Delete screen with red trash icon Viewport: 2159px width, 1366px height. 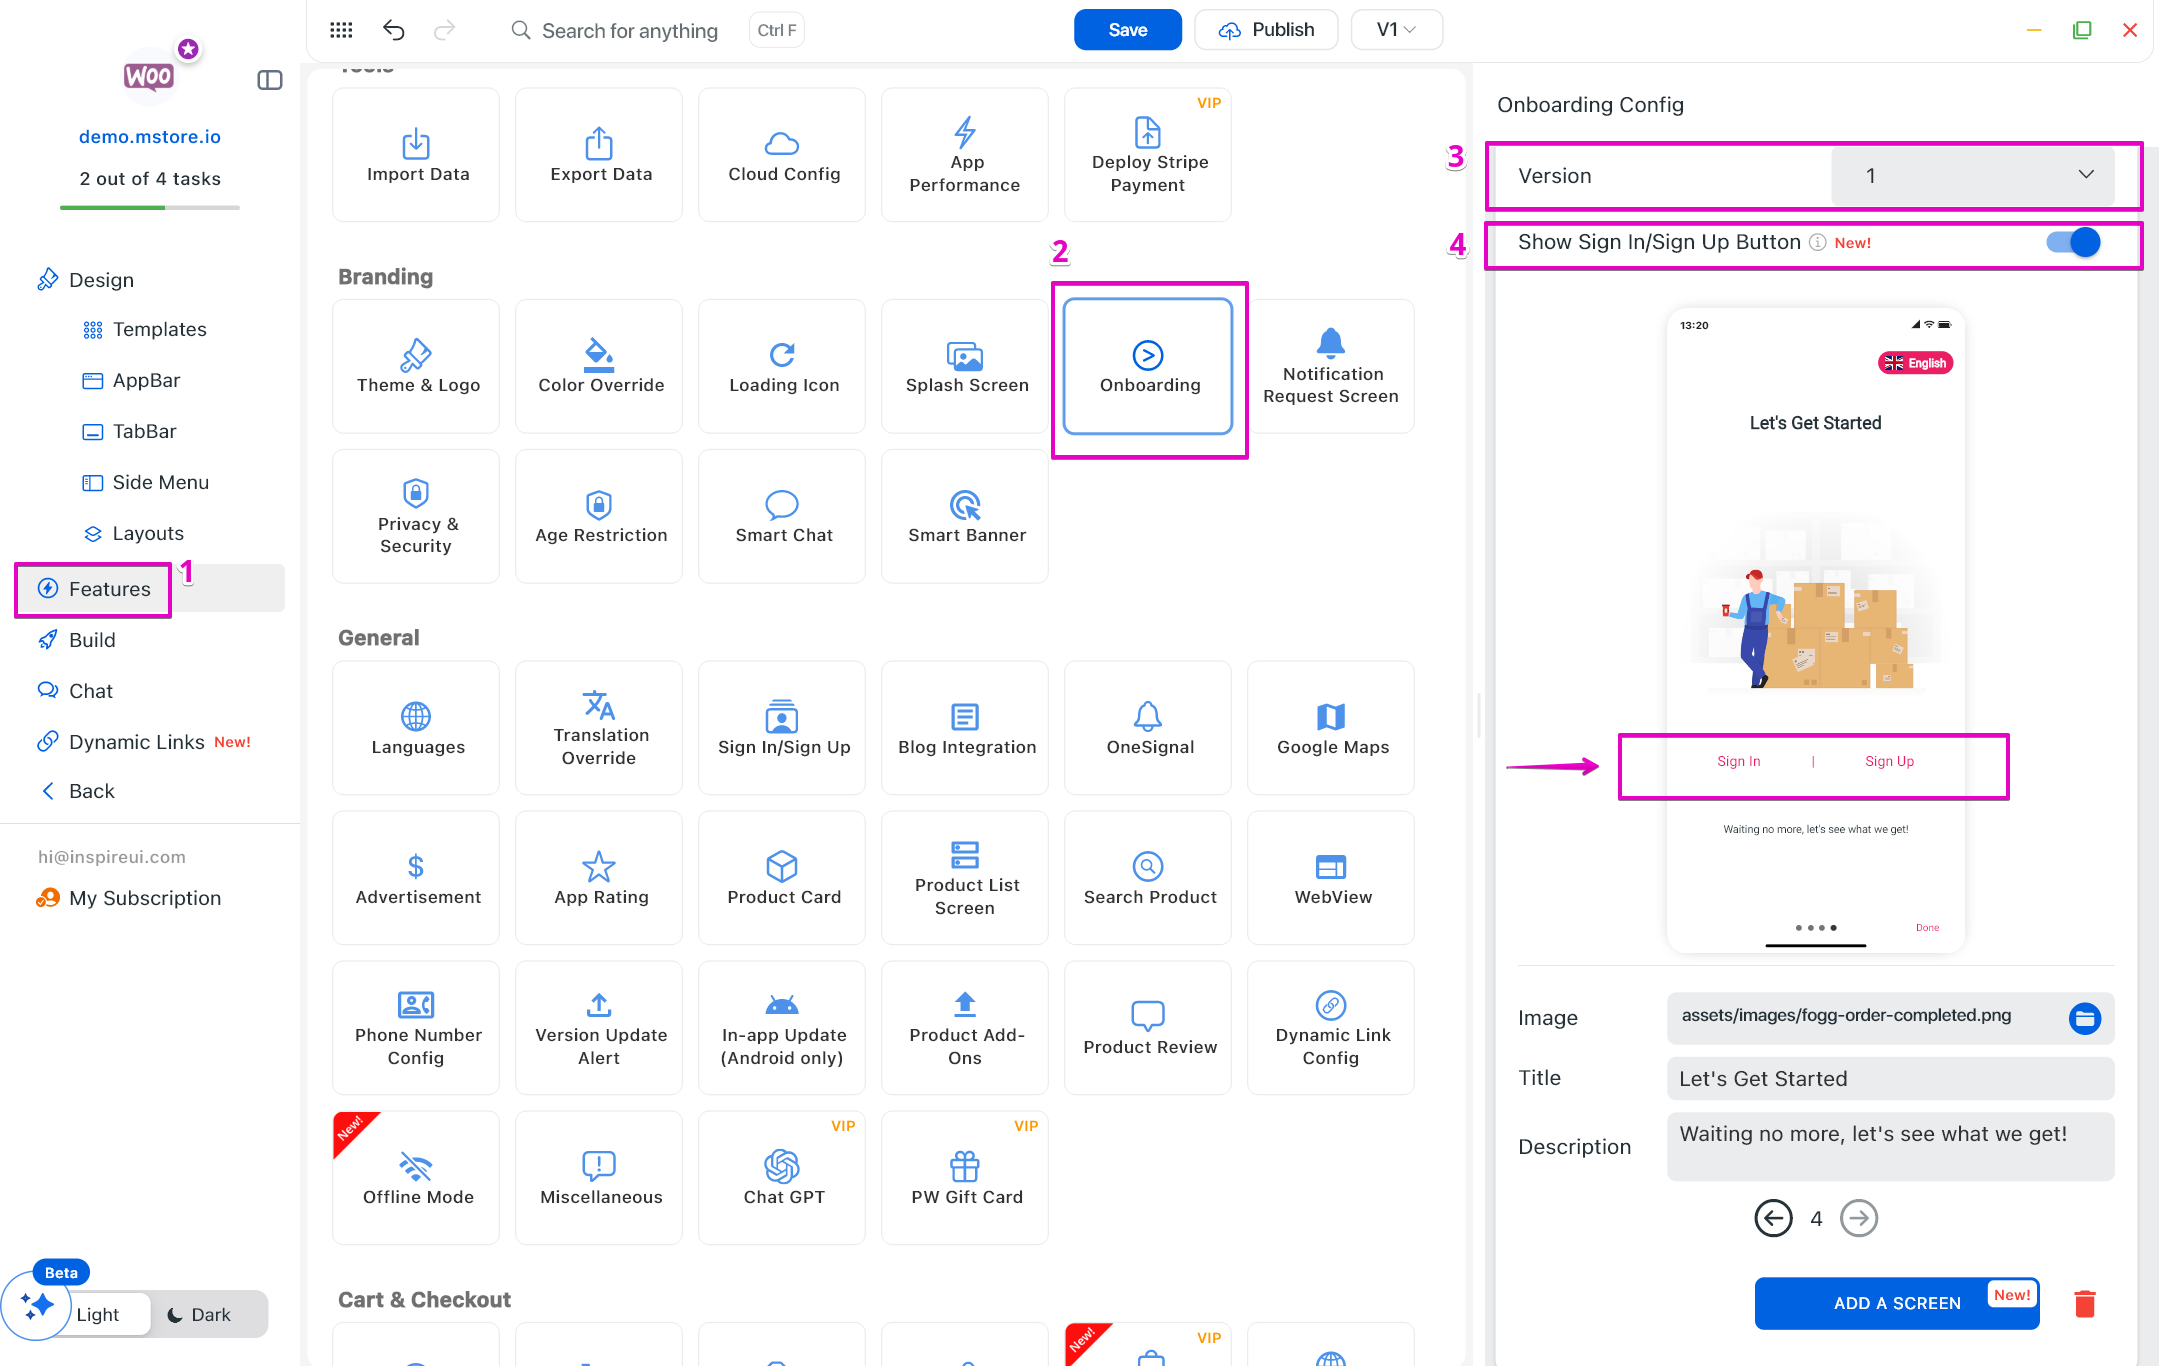tap(2084, 1303)
